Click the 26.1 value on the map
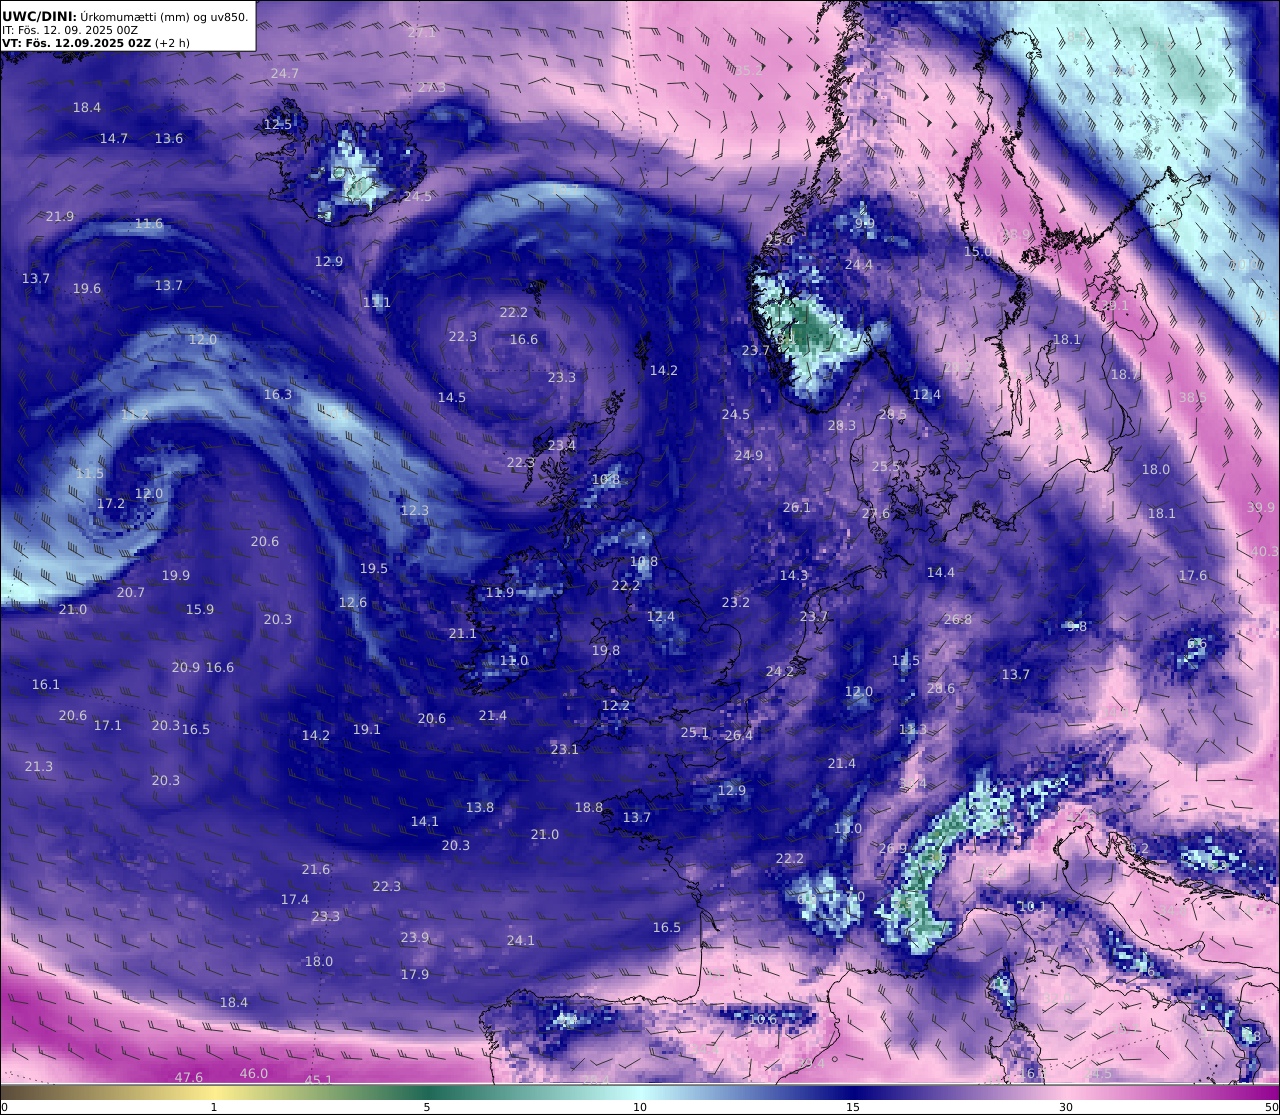Viewport: 1280px width, 1115px height. coord(797,508)
